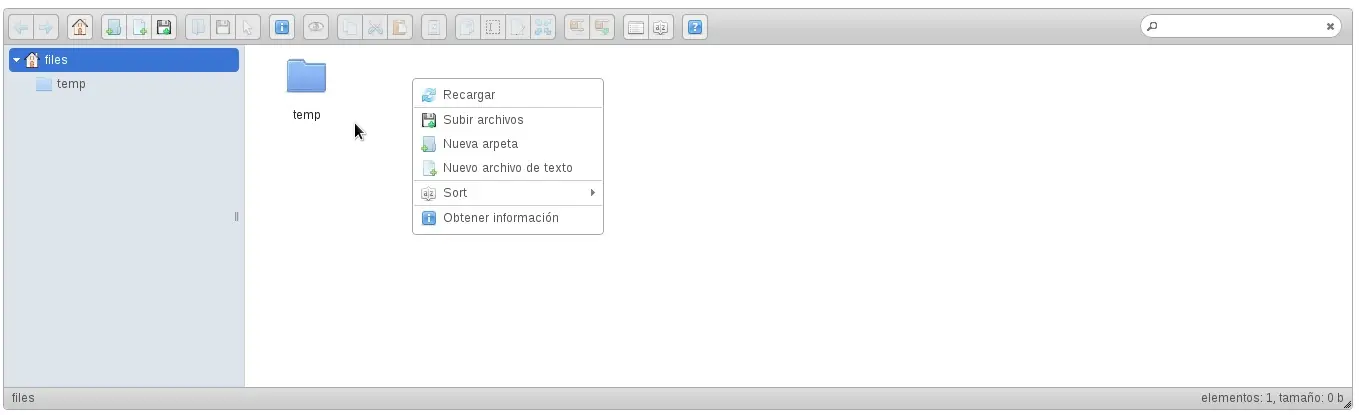Click the Resize image toolbar icon
This screenshot has height=415, width=1359.
coord(542,28)
